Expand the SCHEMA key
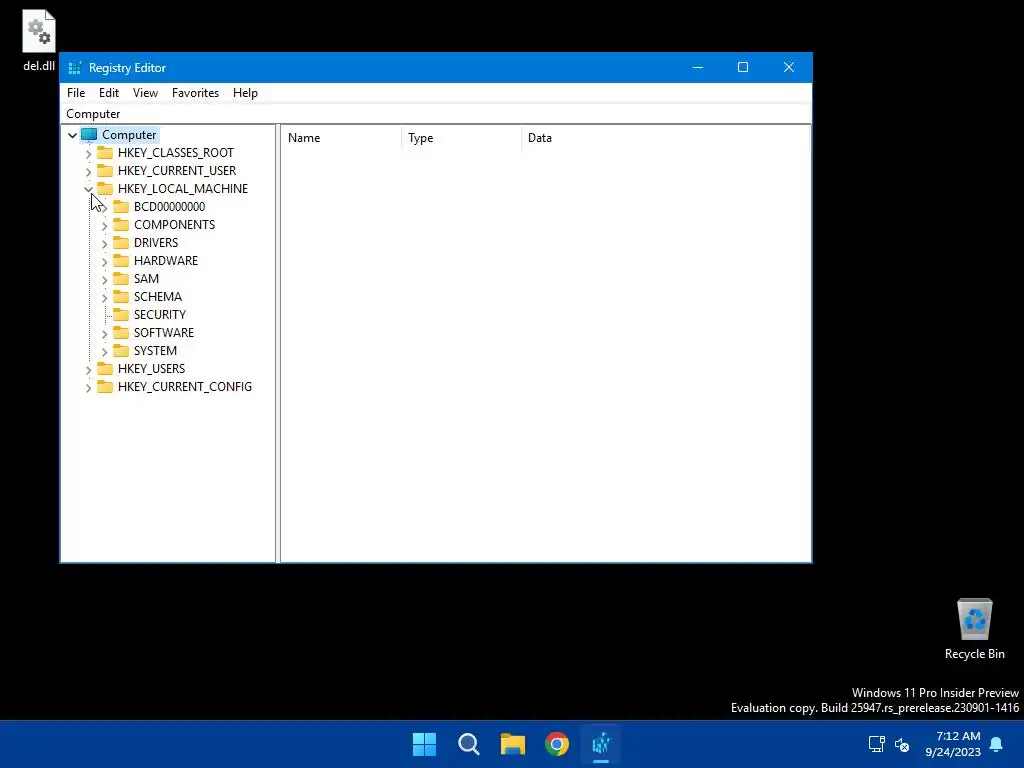1024x768 pixels. click(104, 297)
